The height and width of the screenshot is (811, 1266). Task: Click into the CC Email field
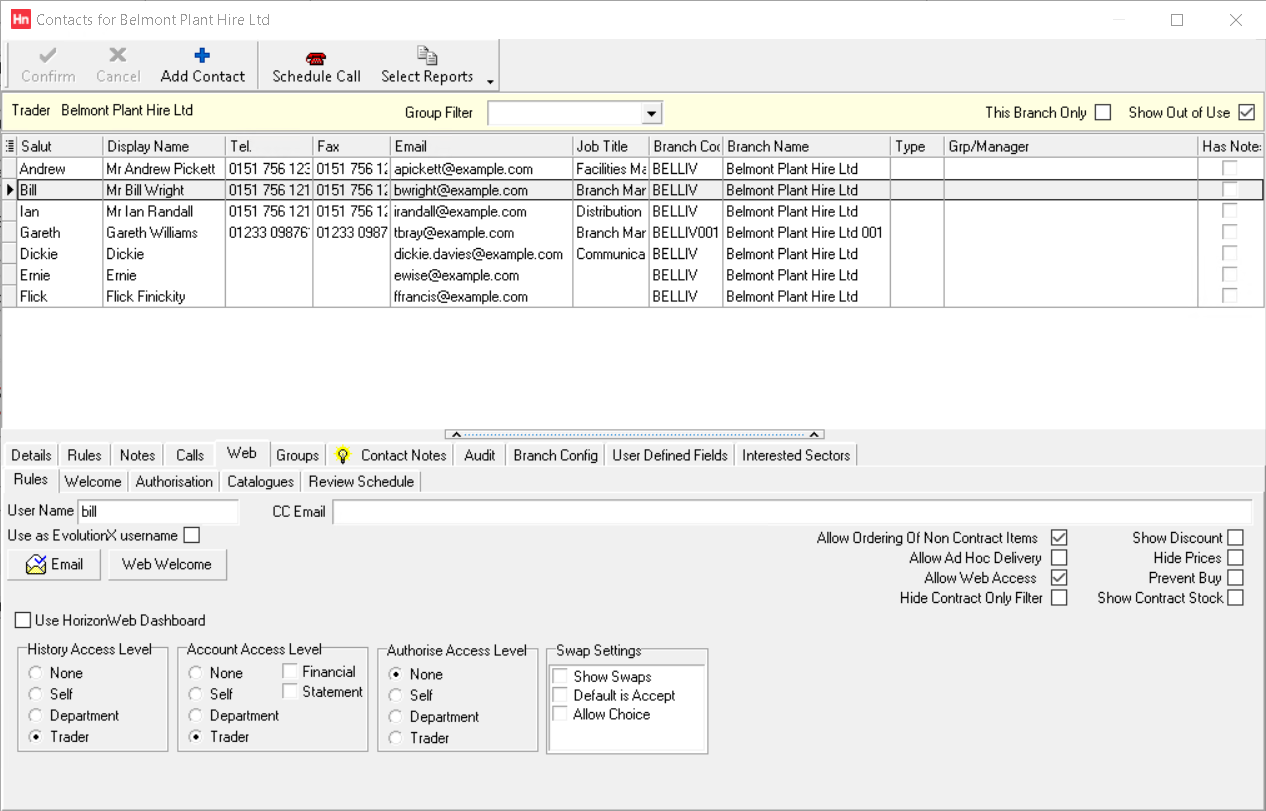(792, 511)
